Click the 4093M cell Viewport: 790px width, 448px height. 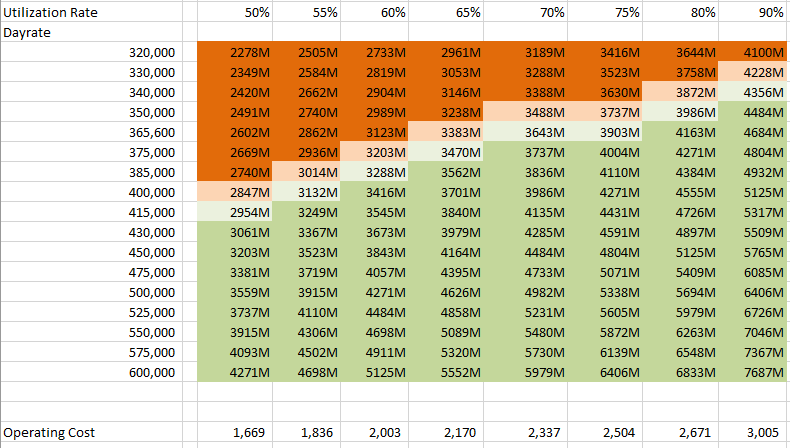click(x=235, y=352)
